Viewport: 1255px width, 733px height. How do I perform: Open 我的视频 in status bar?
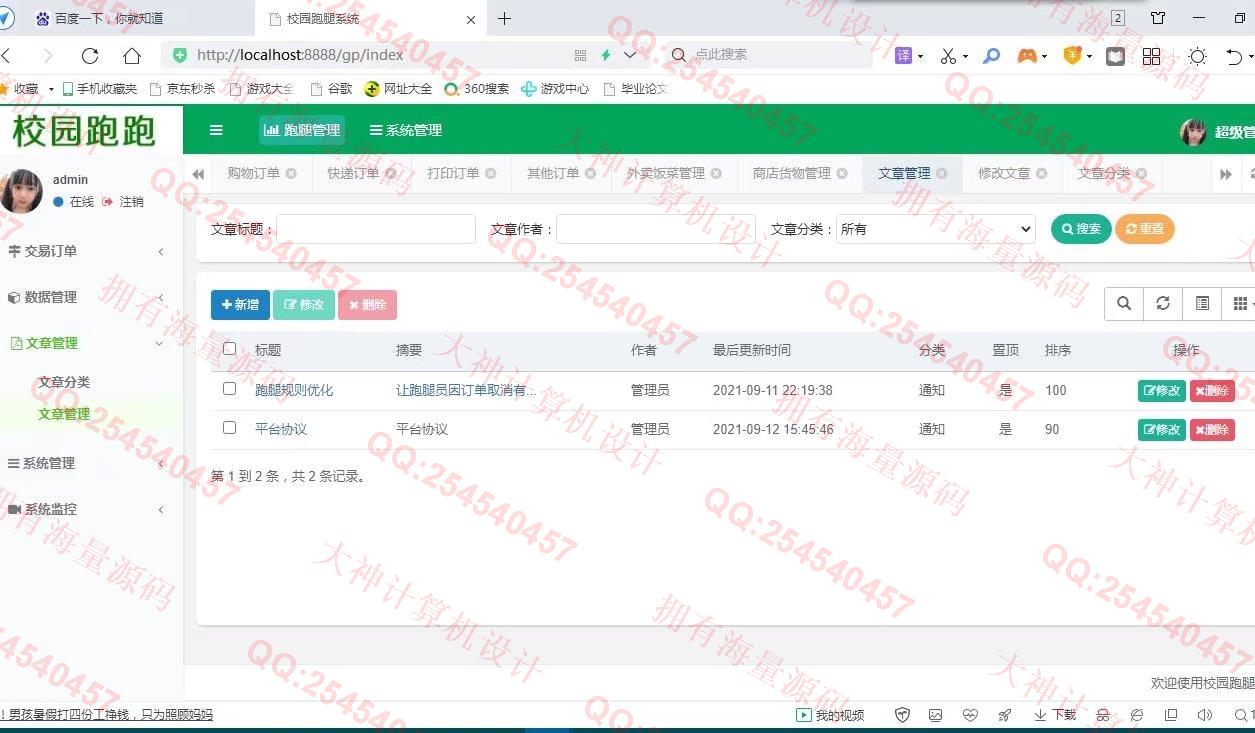[830, 715]
